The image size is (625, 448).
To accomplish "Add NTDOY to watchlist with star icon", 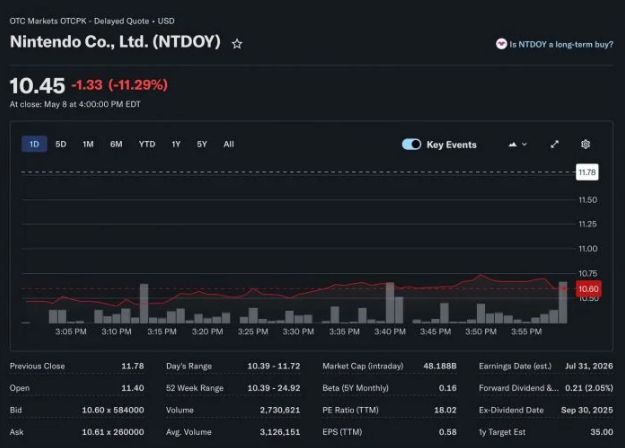I will click(237, 44).
